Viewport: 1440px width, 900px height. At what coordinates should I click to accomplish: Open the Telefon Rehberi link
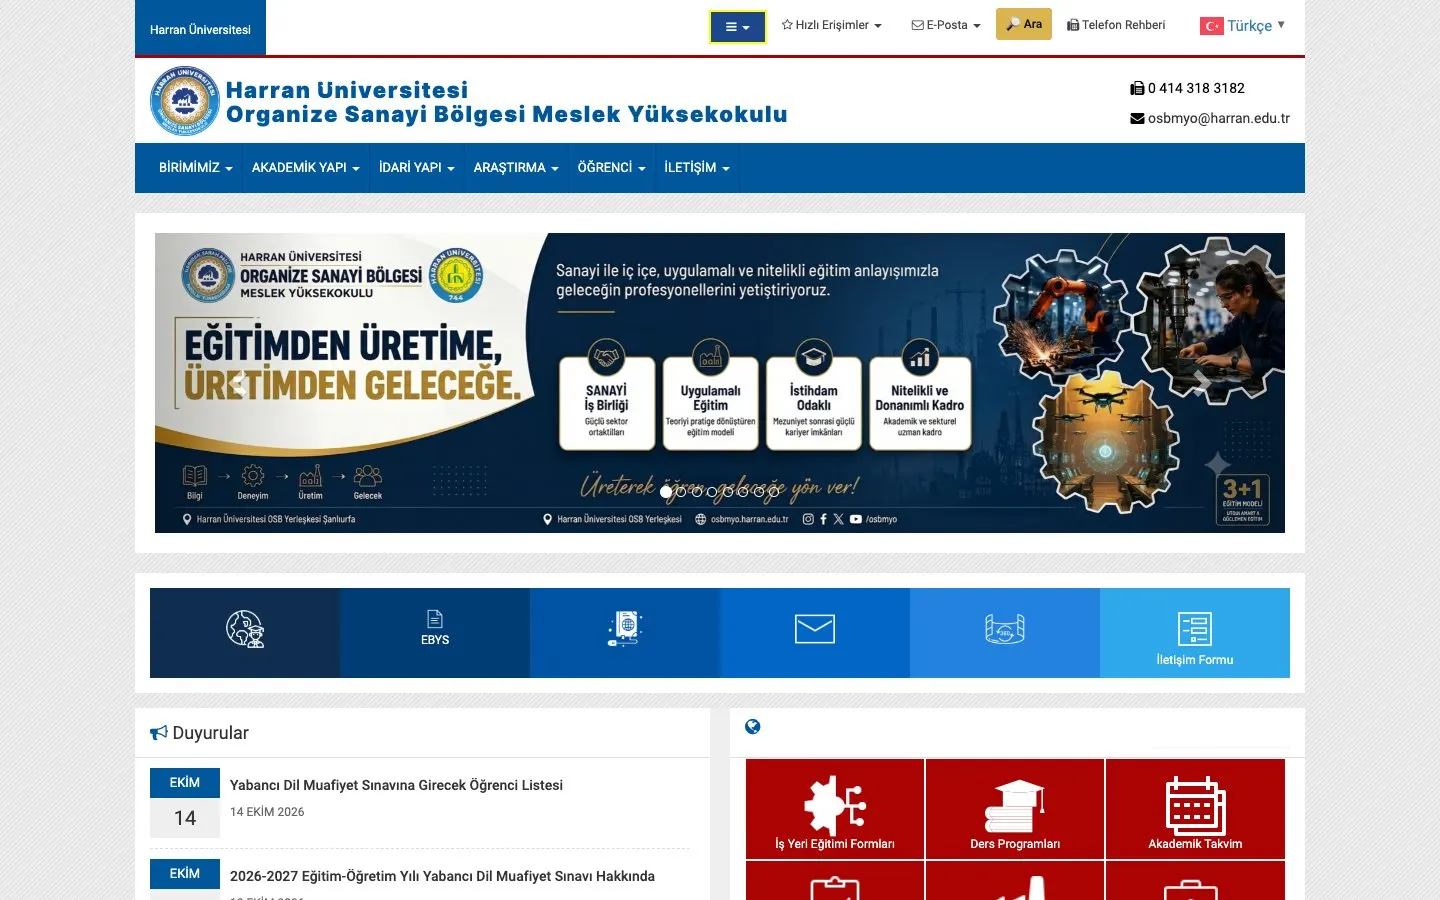click(x=1116, y=25)
